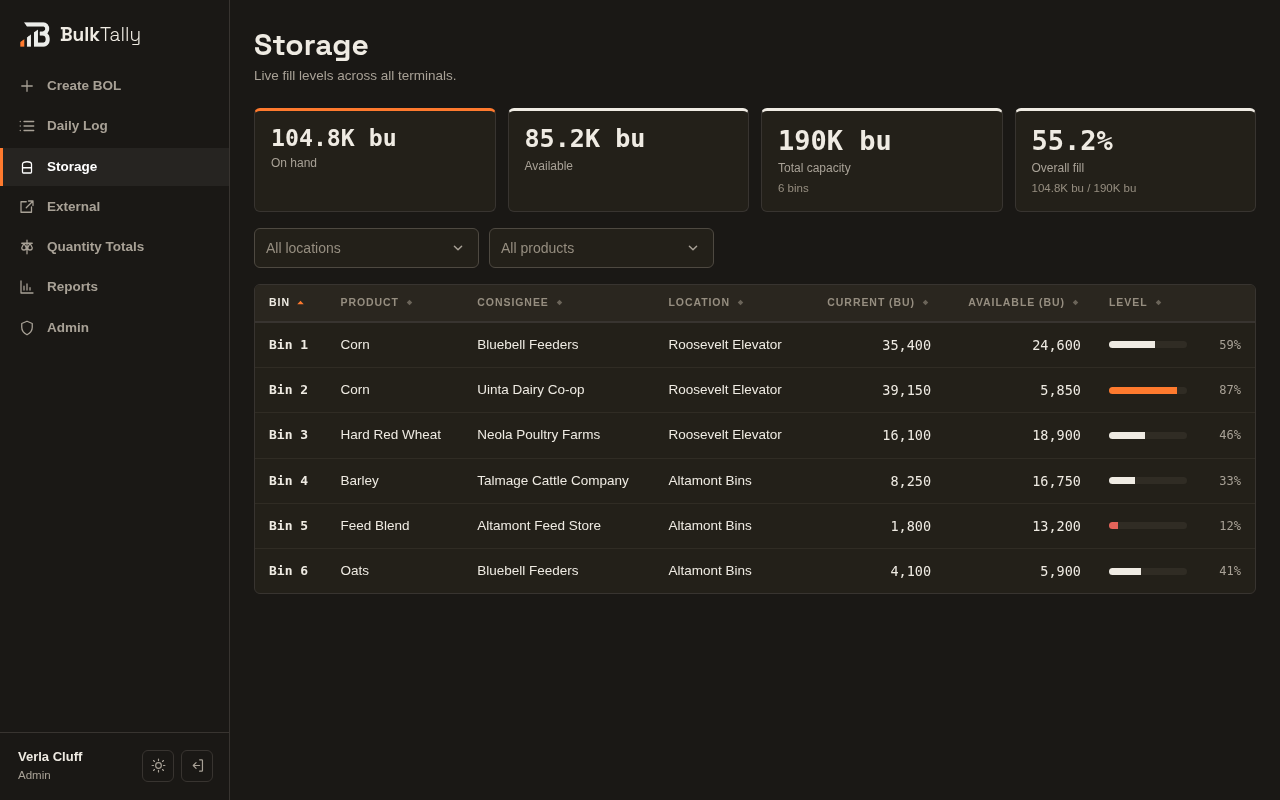Image resolution: width=1280 pixels, height=800 pixels.
Task: Select the Total capacity 190K bu card
Action: [x=882, y=160]
